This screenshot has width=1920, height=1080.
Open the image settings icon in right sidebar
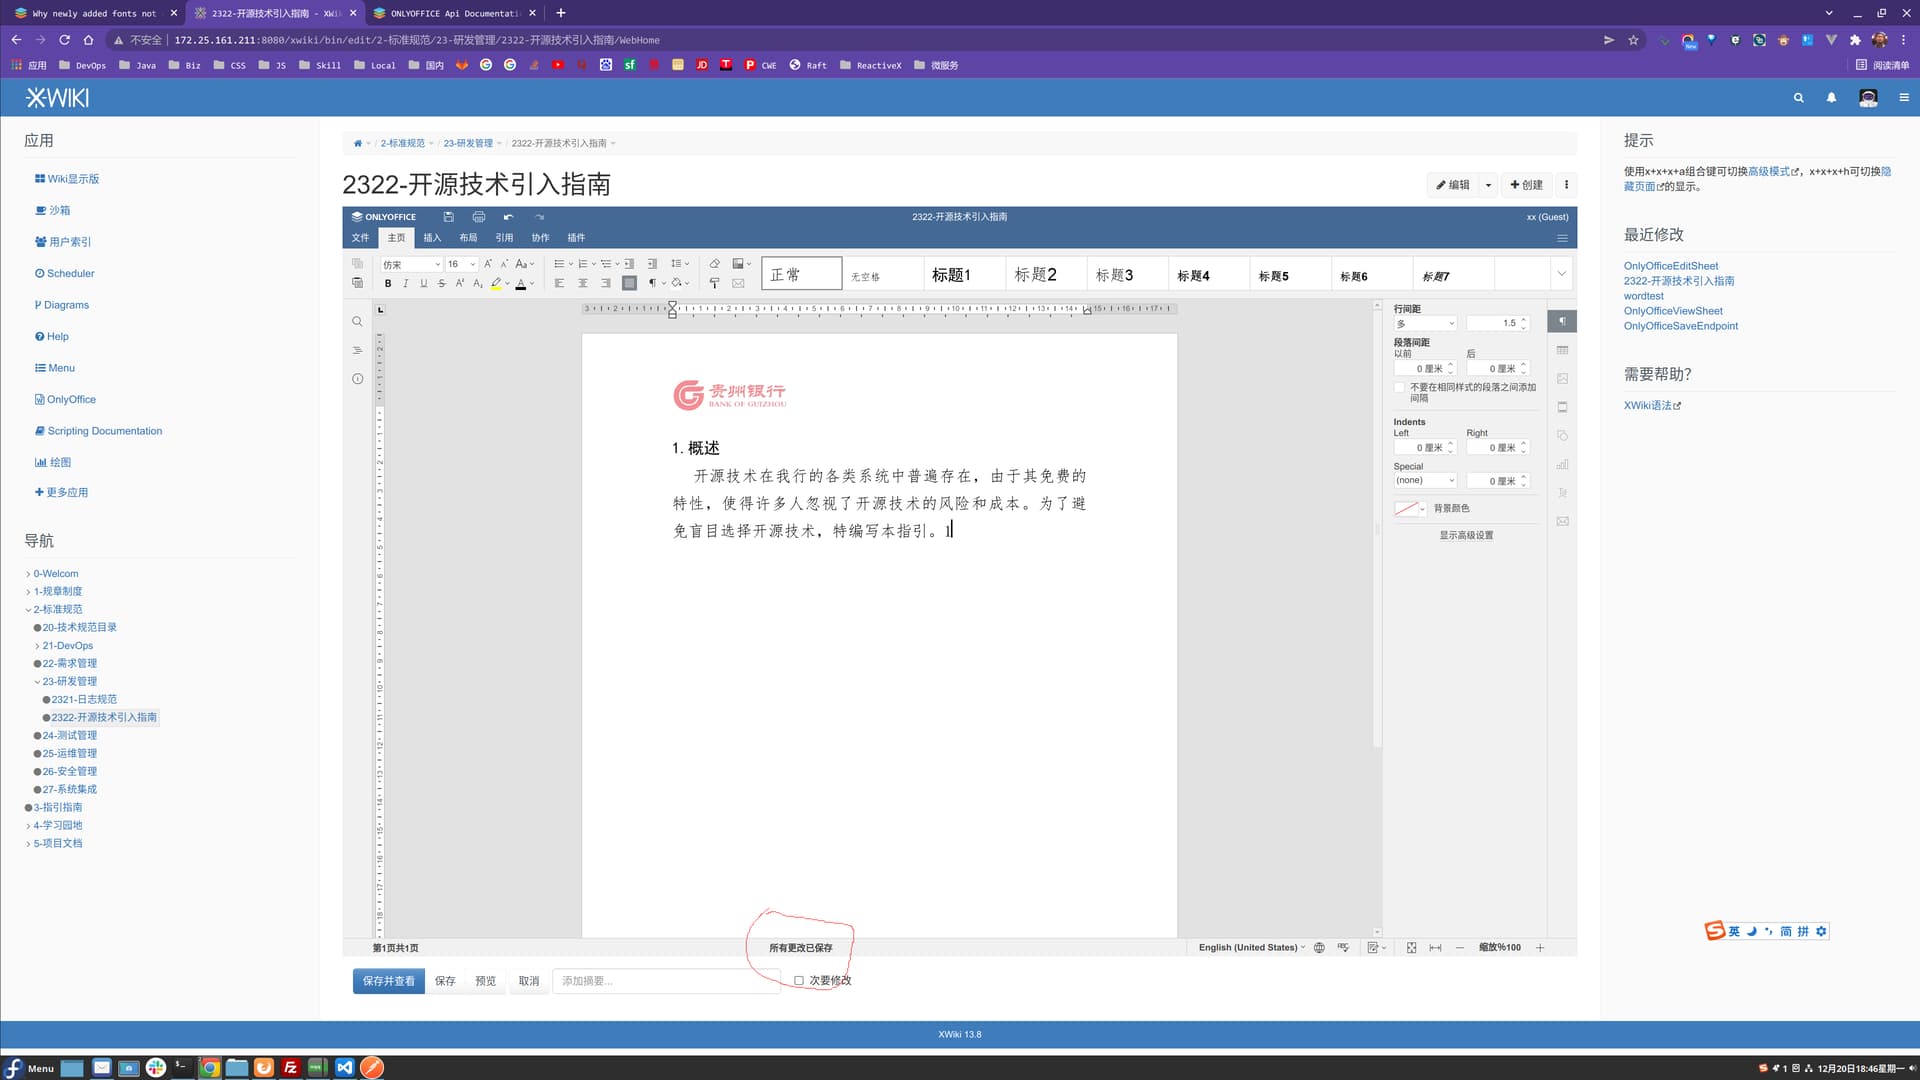[x=1562, y=379]
